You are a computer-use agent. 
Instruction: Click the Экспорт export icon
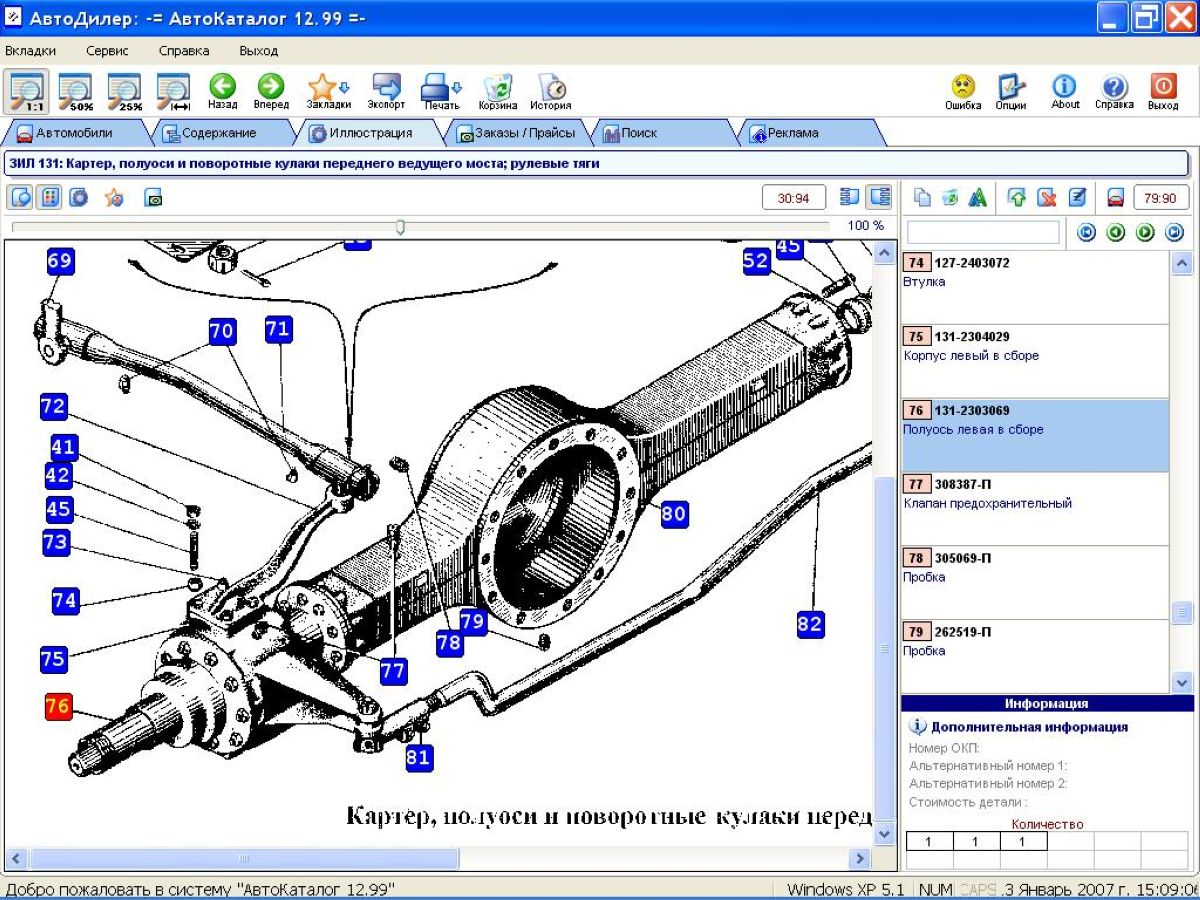click(386, 92)
